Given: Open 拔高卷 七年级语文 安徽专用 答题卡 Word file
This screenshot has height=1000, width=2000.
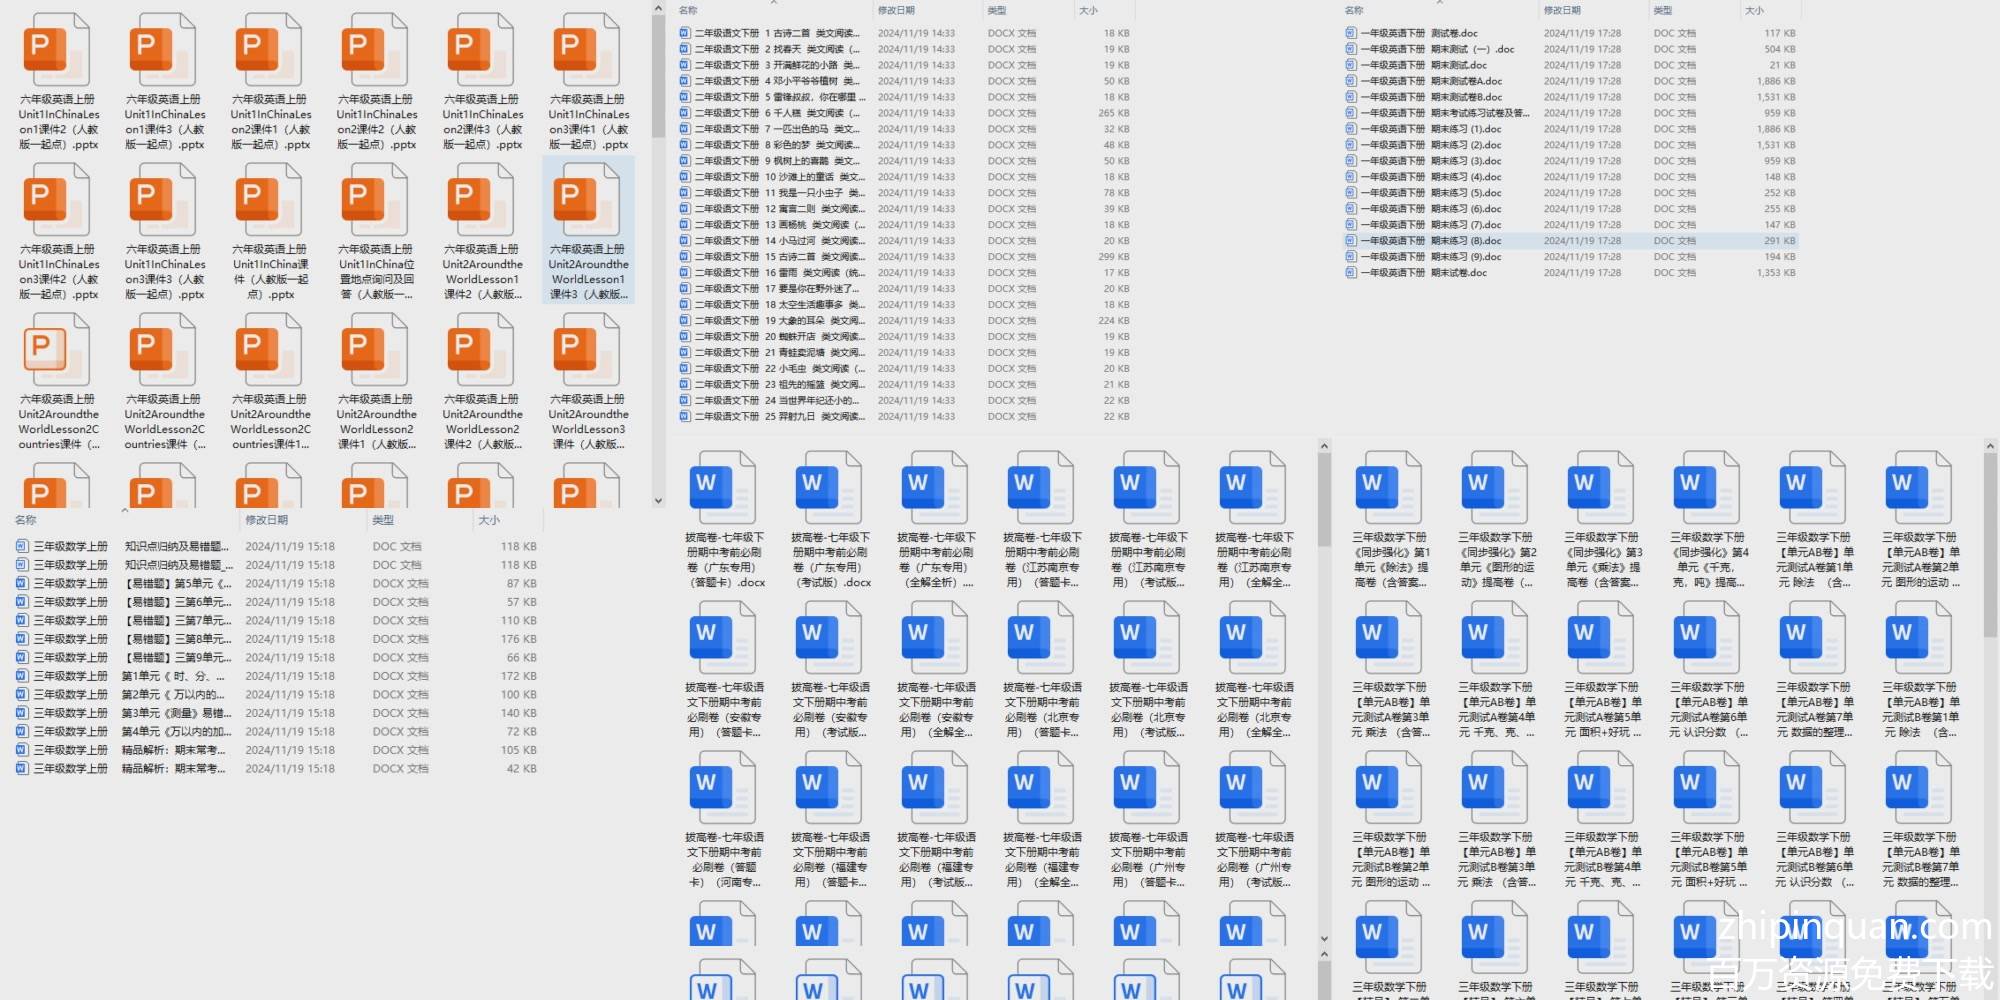Looking at the screenshot, I should point(724,637).
